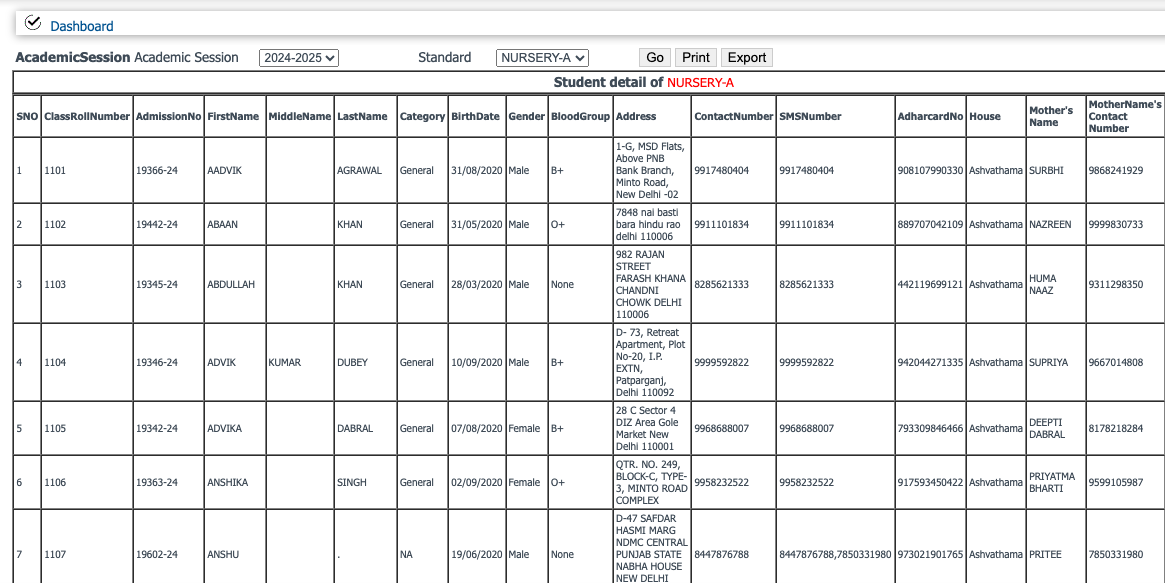Click the Category column header
1165x583 pixels.
click(x=423, y=117)
